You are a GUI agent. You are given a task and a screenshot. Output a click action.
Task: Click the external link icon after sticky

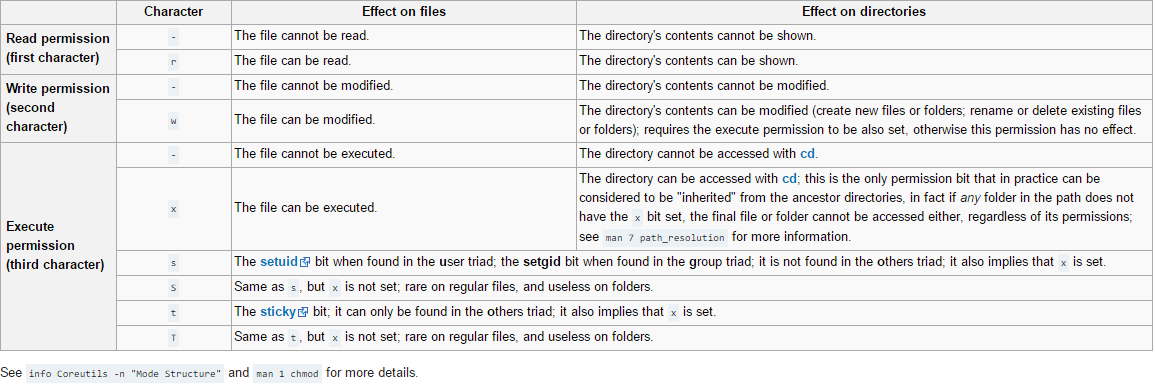coord(302,313)
